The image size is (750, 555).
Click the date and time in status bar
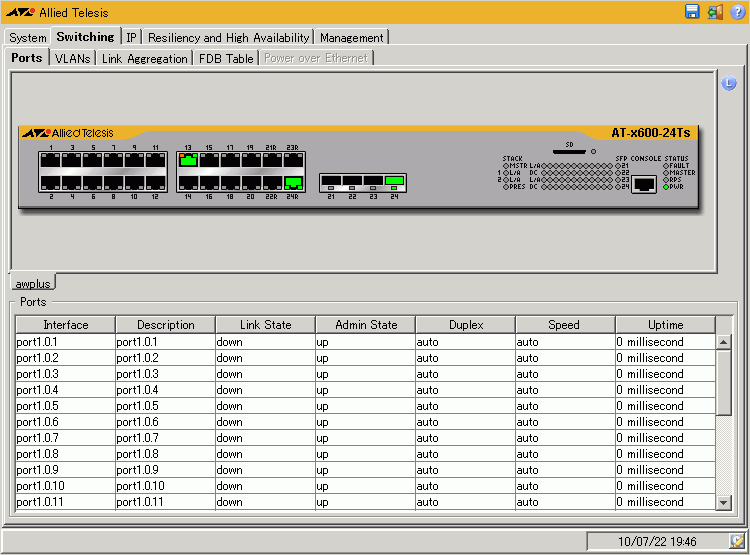[x=657, y=541]
